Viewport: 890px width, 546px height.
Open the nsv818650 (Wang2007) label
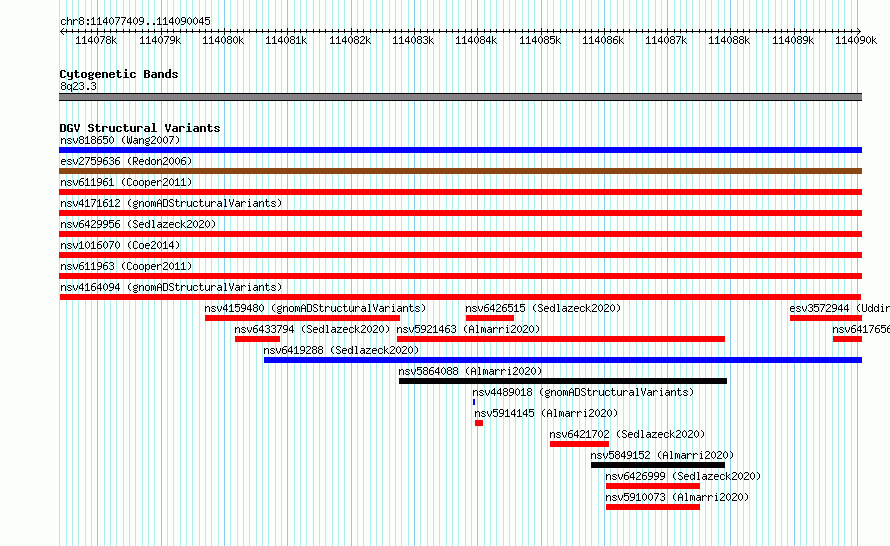[x=120, y=140]
